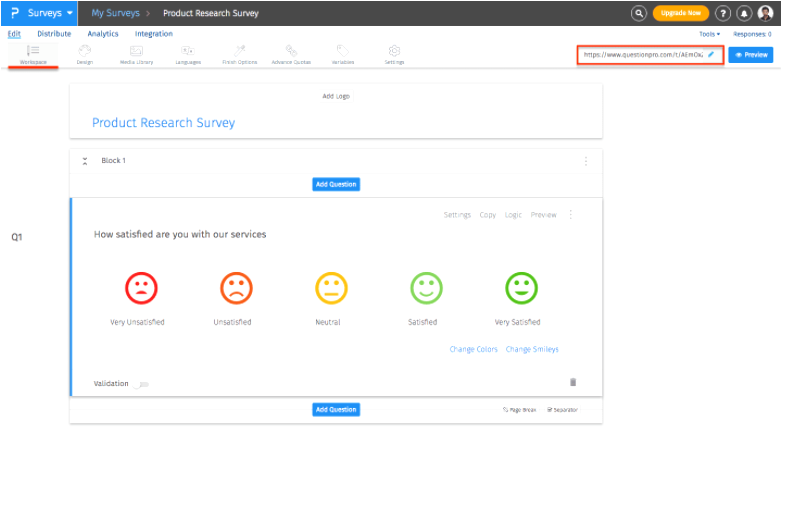
Task: Click the Change Colors link
Action: click(x=473, y=349)
